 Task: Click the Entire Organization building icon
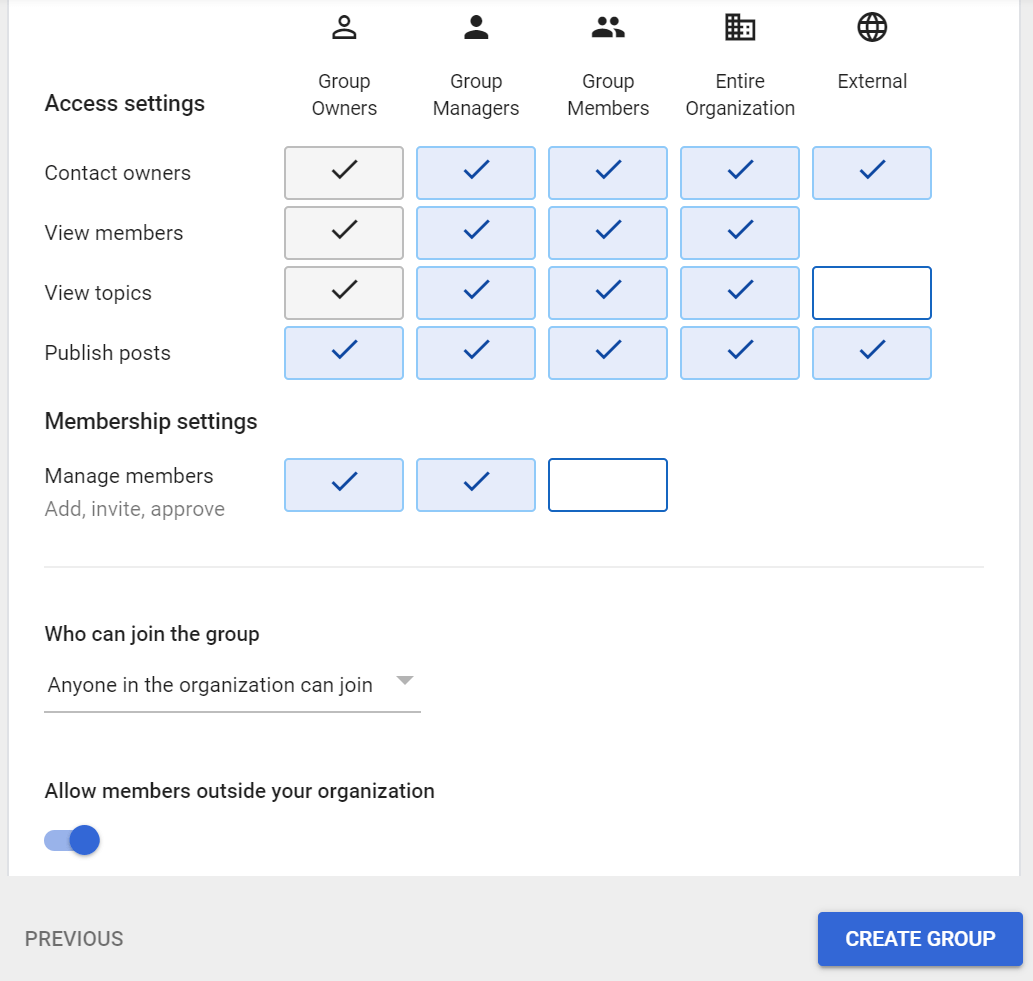coord(740,28)
